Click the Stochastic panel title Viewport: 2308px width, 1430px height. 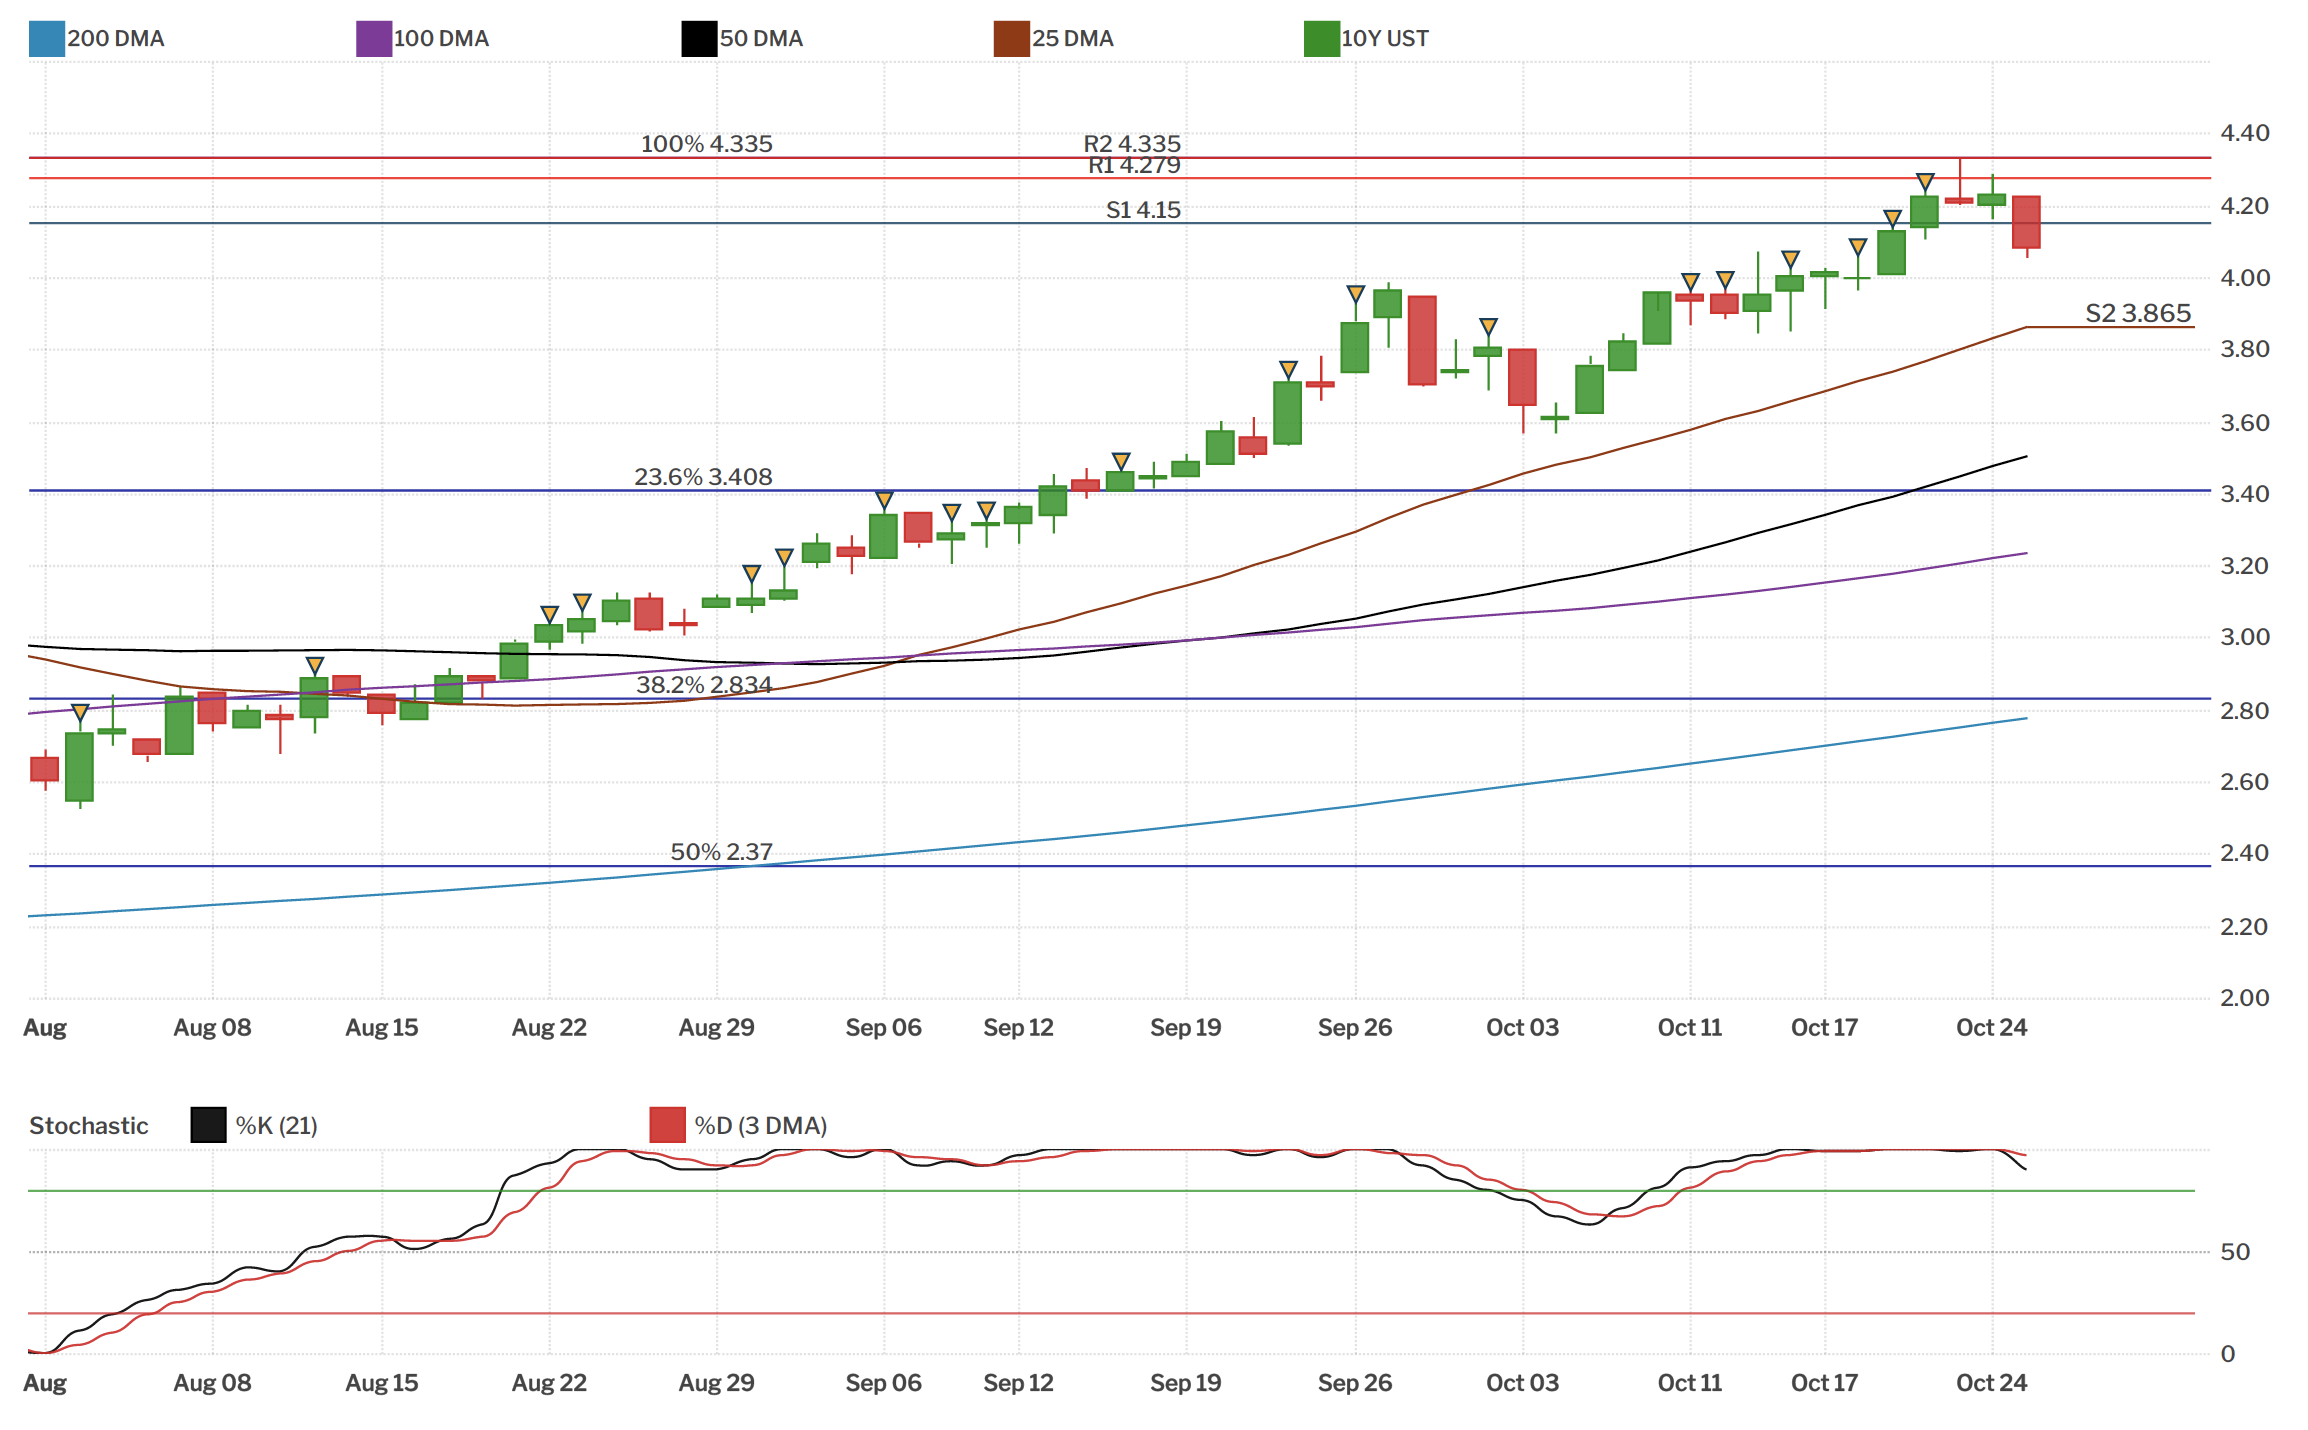pos(89,1126)
